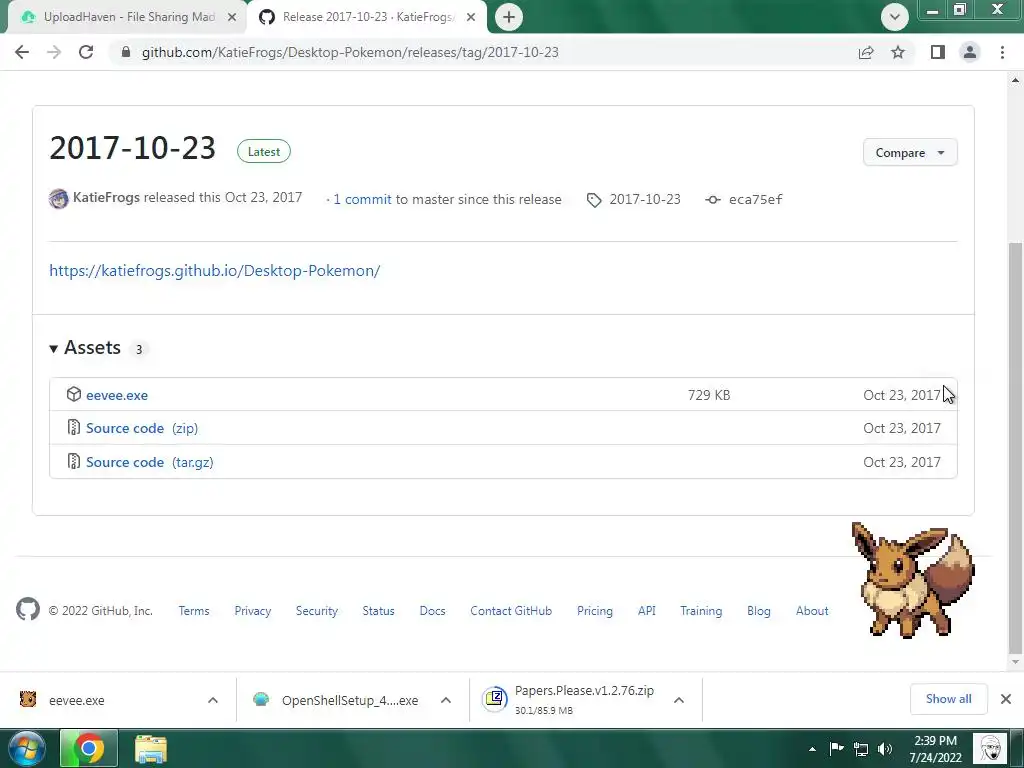Screen dimensions: 1024x768
Task: Click the volume speaker tray icon
Action: [x=885, y=749]
